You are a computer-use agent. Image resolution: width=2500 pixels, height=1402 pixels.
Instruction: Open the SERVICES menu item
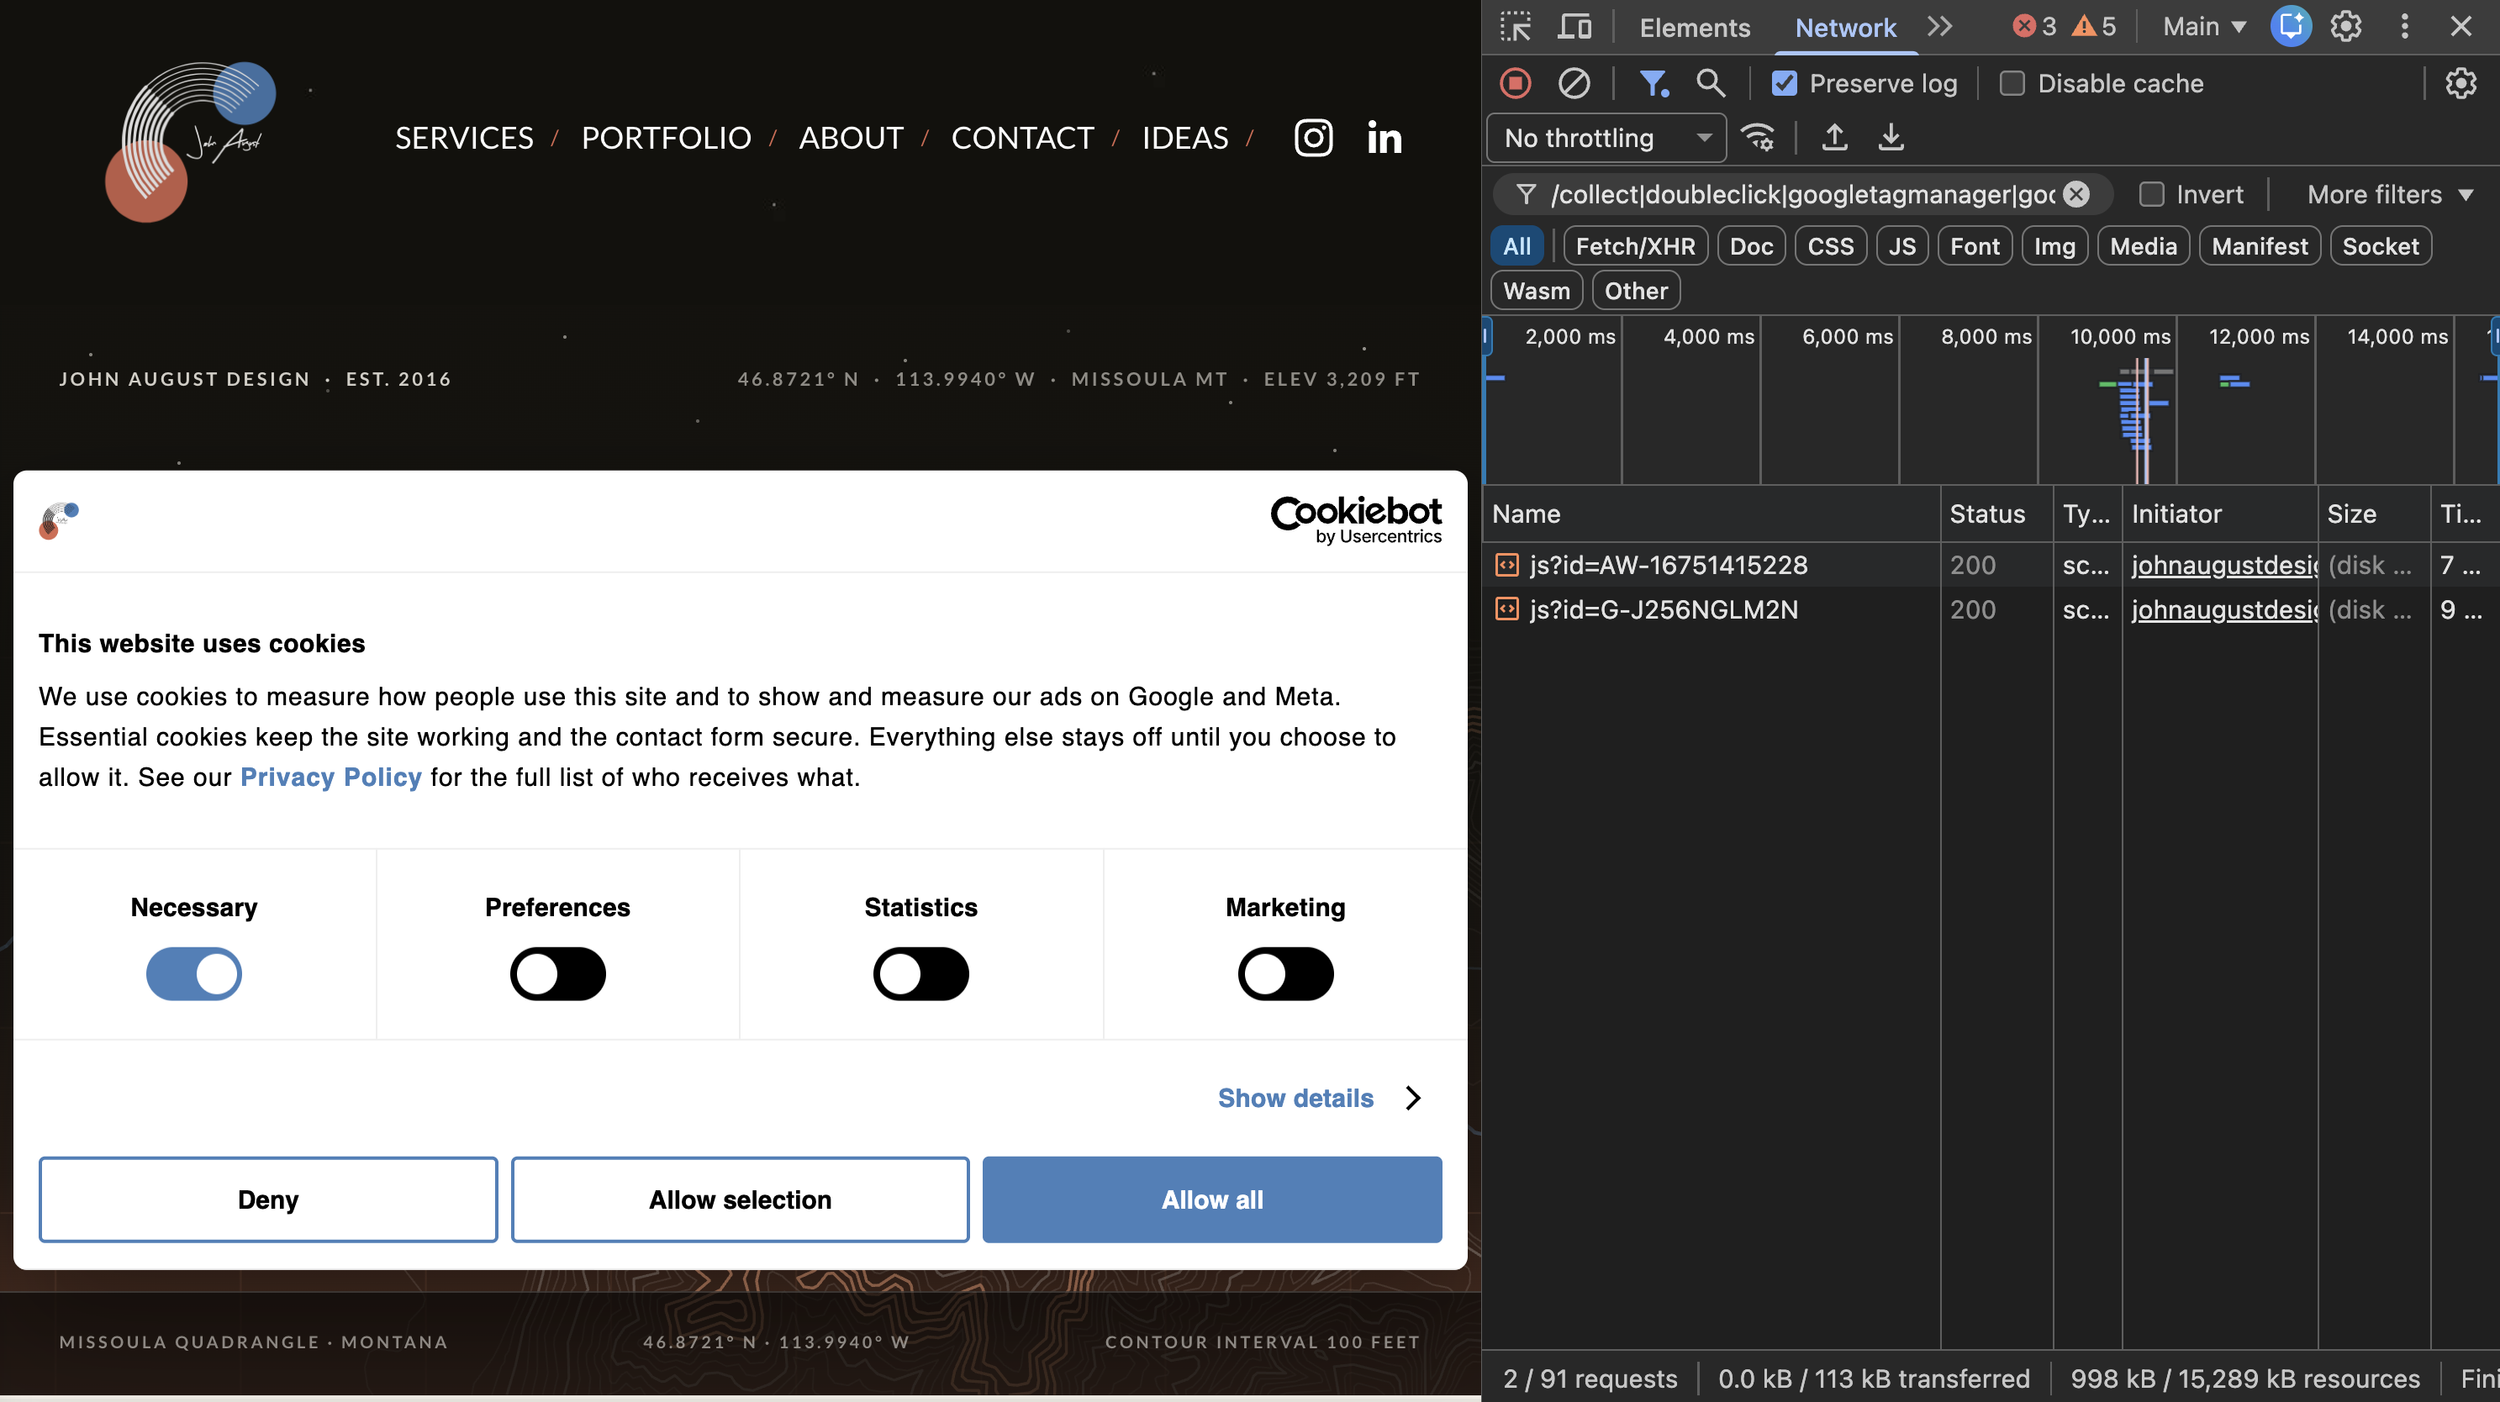(464, 138)
